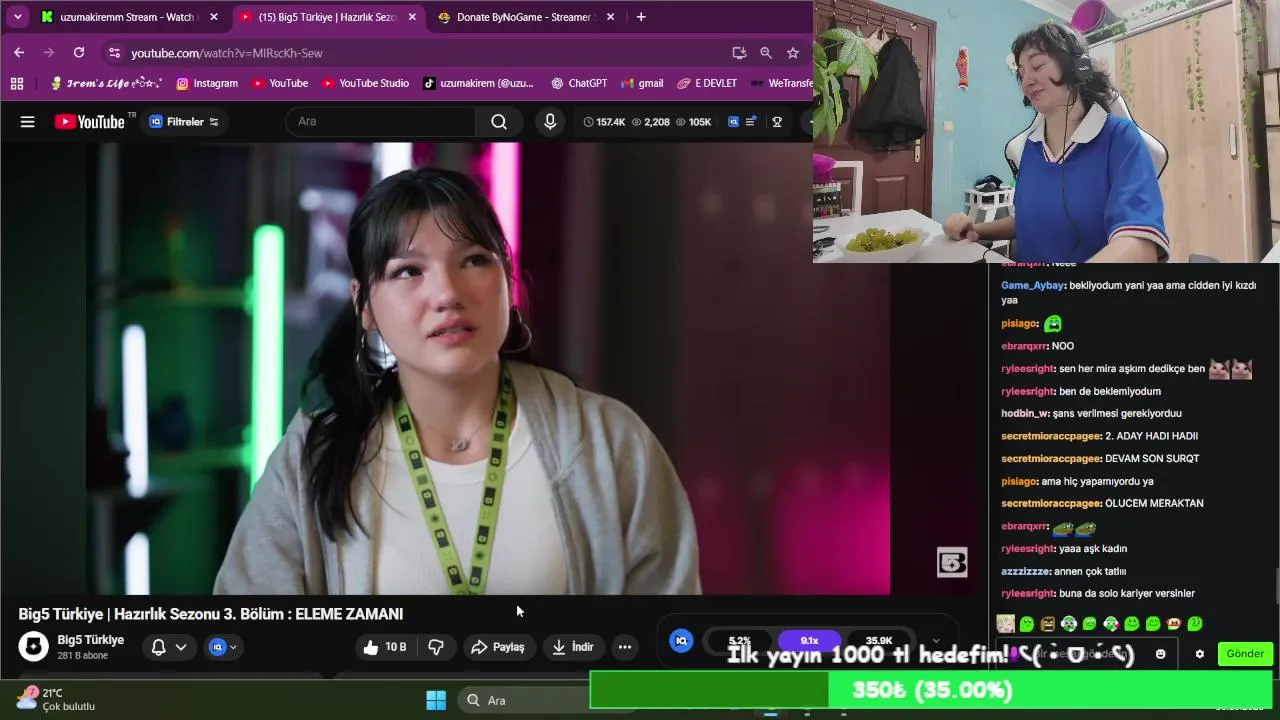The height and width of the screenshot is (720, 1280).
Task: Open the chat emoji picker
Action: click(x=1160, y=654)
